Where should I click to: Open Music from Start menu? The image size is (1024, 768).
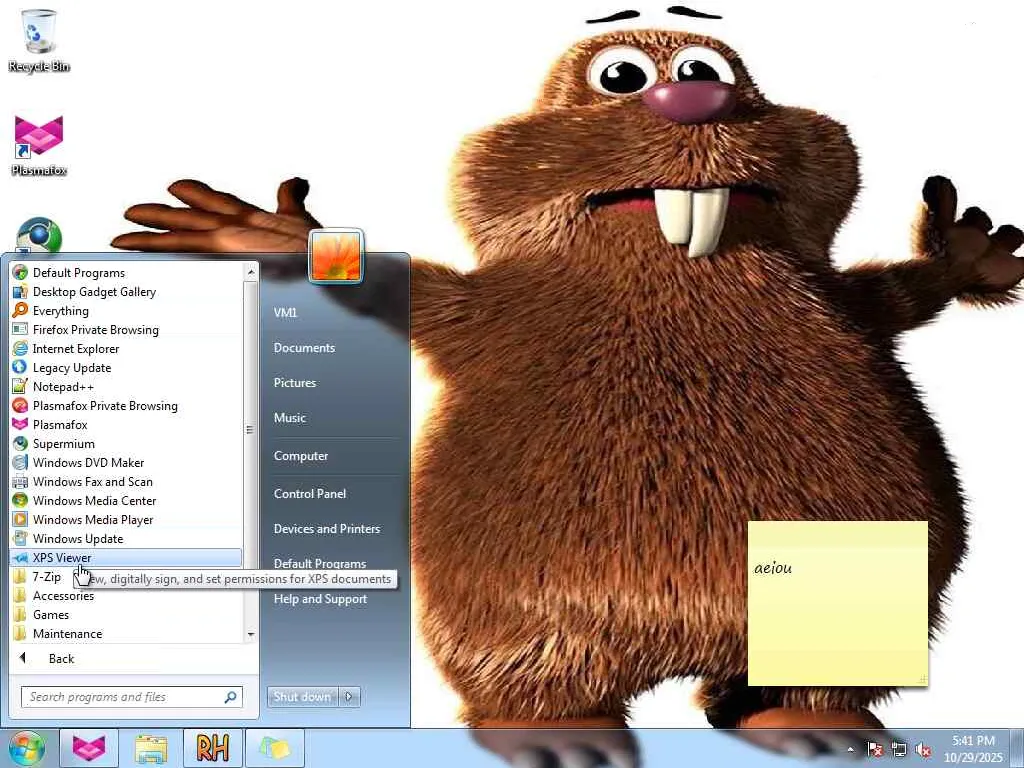point(289,417)
